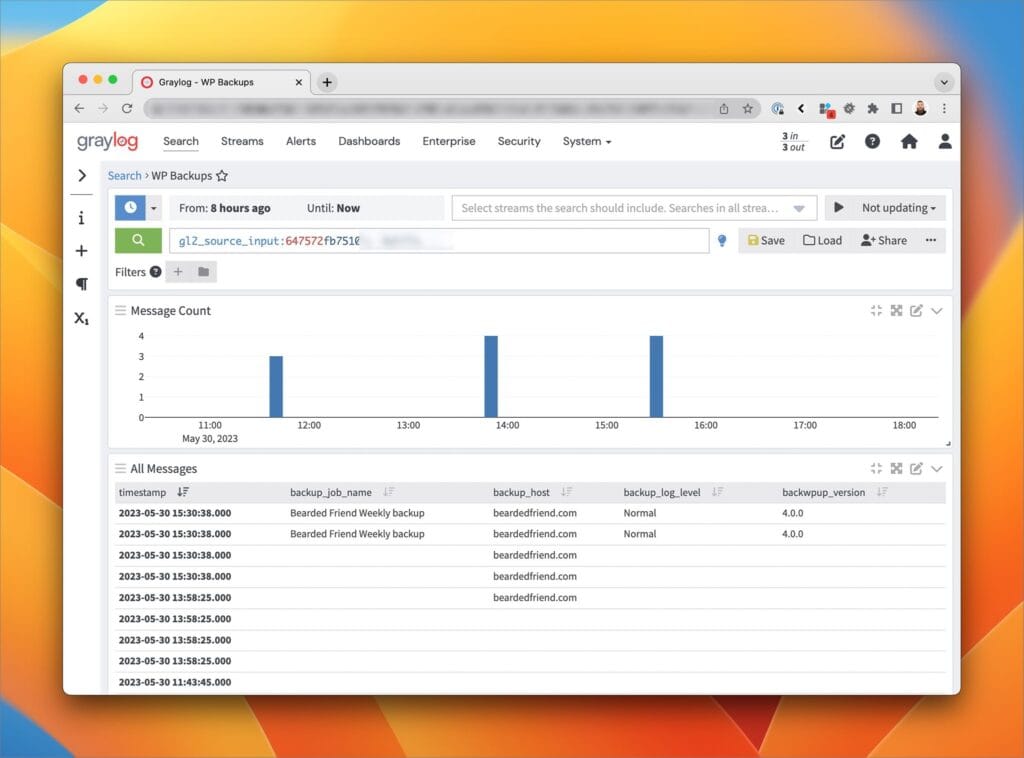Open the System menu
Image resolution: width=1024 pixels, height=758 pixels.
tap(586, 141)
